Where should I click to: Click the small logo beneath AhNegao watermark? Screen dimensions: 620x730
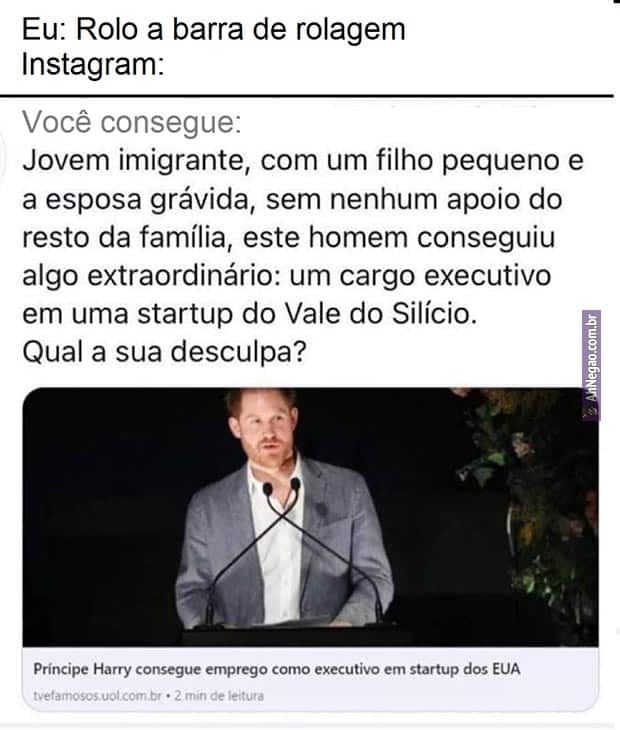click(591, 412)
